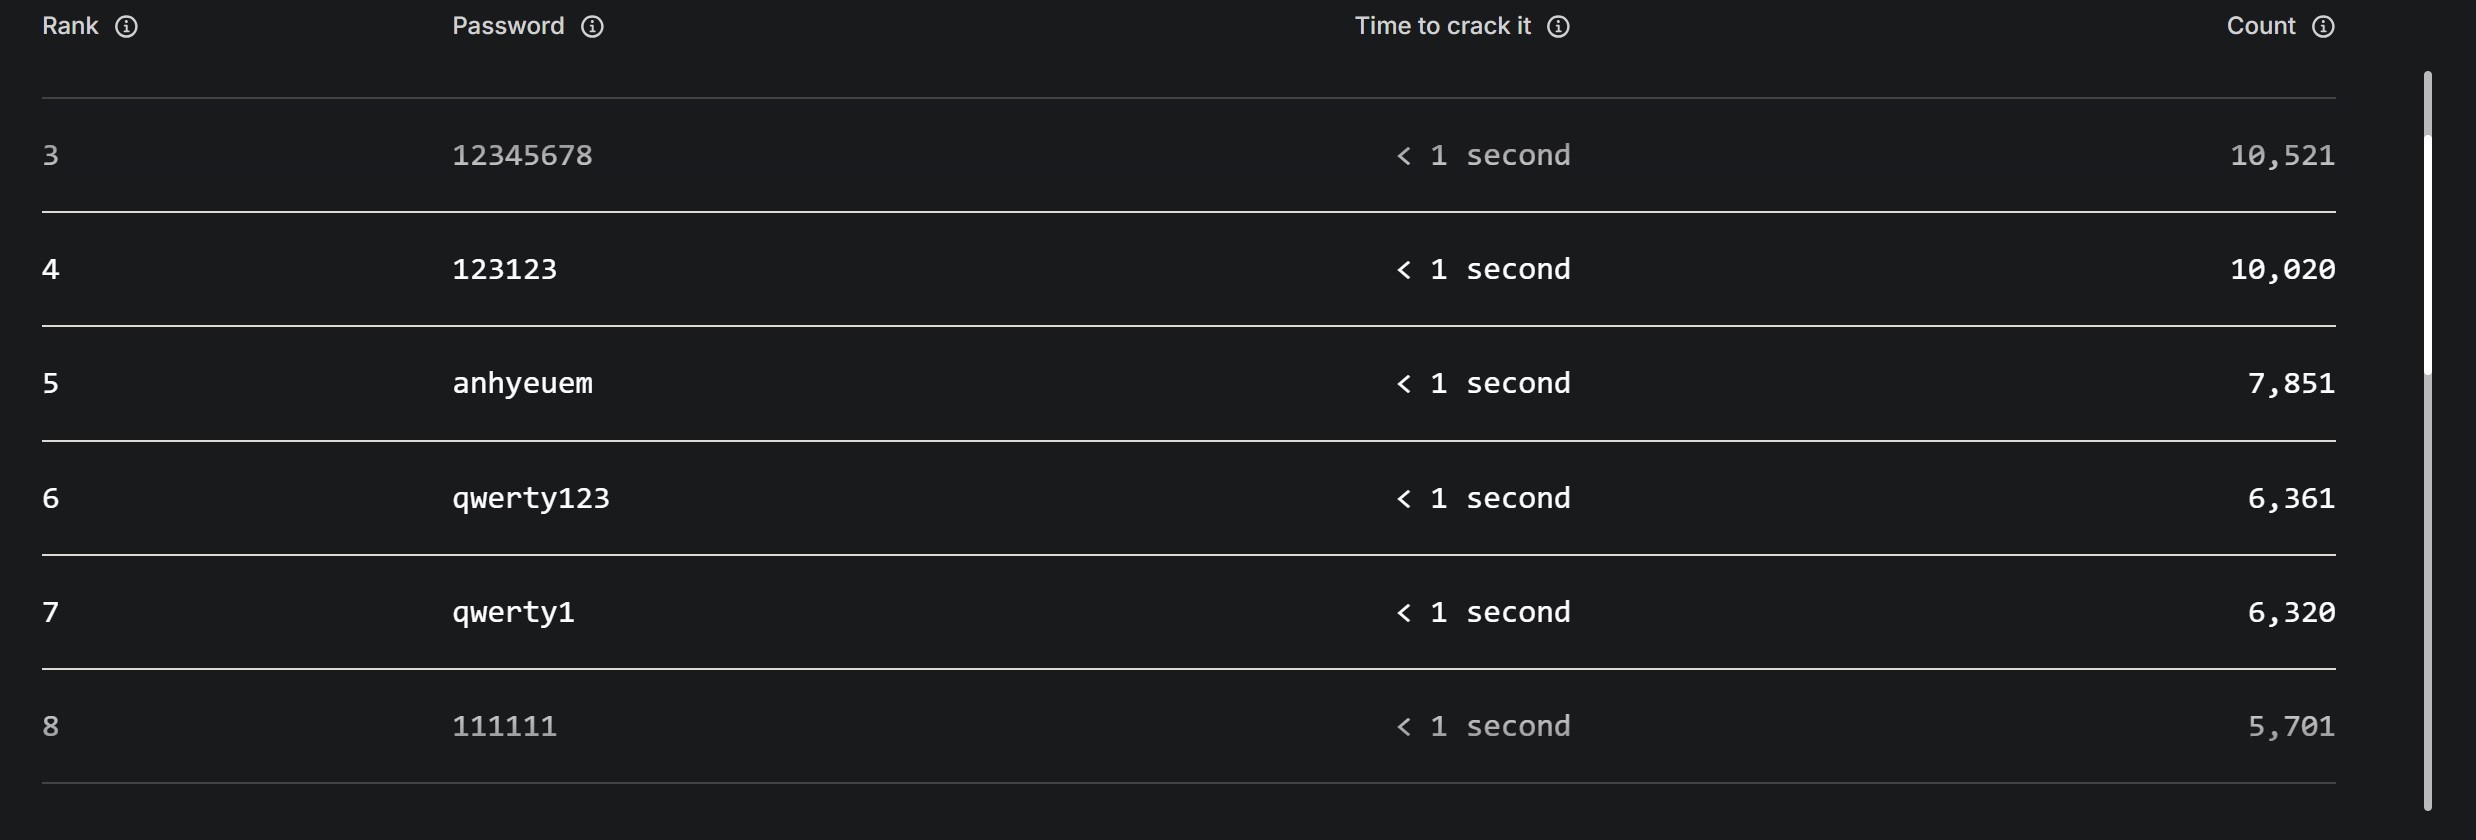The width and height of the screenshot is (2476, 840).
Task: Click the scrollbar track below the thumb
Action: [2427, 590]
